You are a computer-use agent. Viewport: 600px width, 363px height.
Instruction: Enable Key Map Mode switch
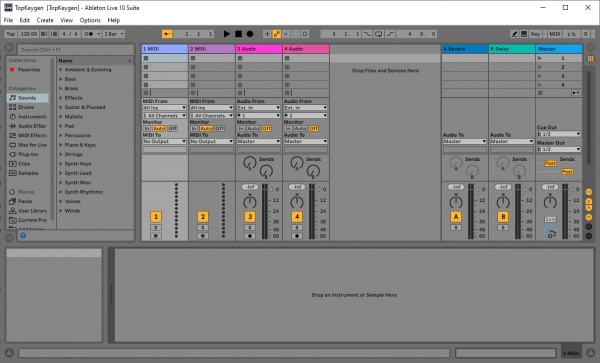tap(535, 34)
